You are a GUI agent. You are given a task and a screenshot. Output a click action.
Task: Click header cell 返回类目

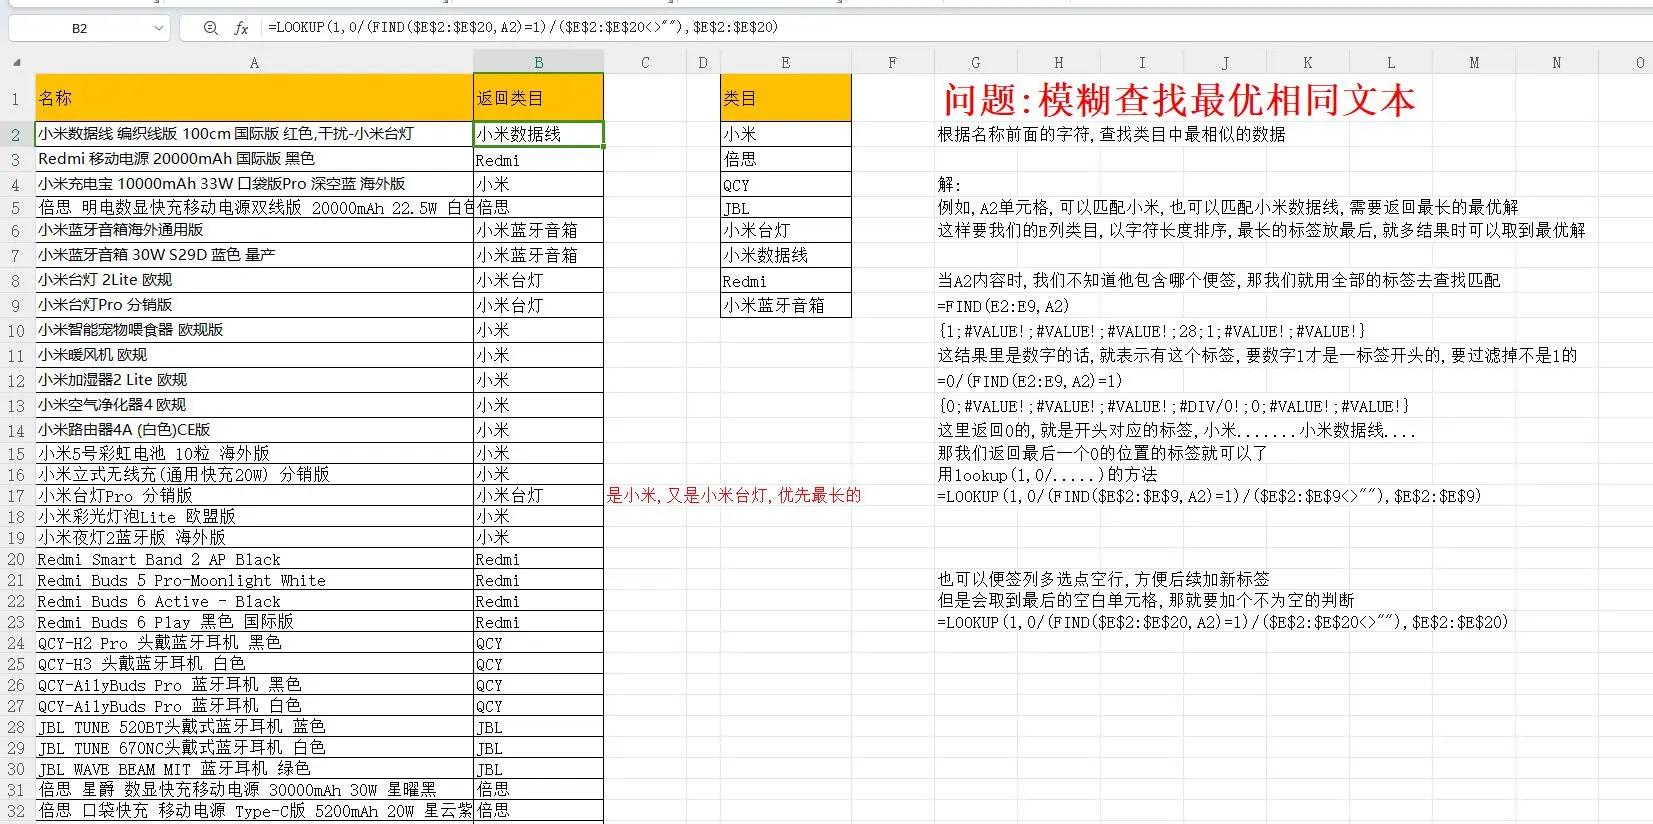pos(538,98)
